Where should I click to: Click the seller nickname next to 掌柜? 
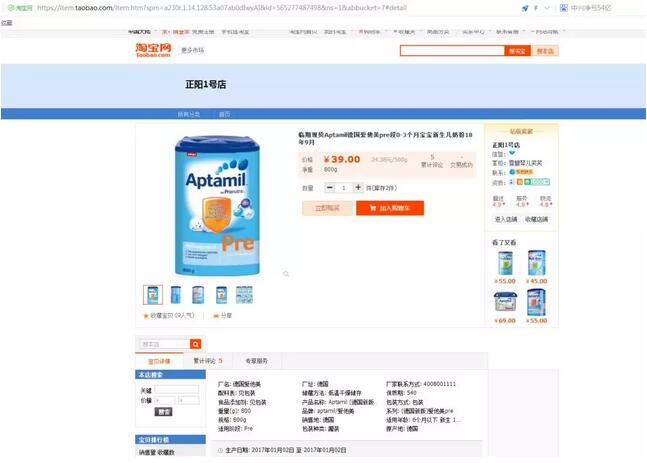tap(525, 163)
